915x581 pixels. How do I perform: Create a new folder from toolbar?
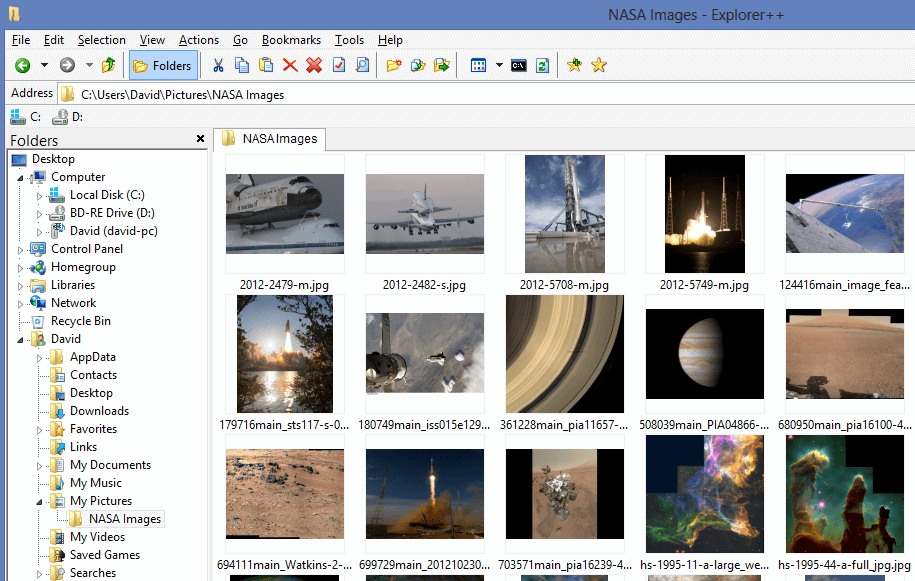(x=394, y=65)
